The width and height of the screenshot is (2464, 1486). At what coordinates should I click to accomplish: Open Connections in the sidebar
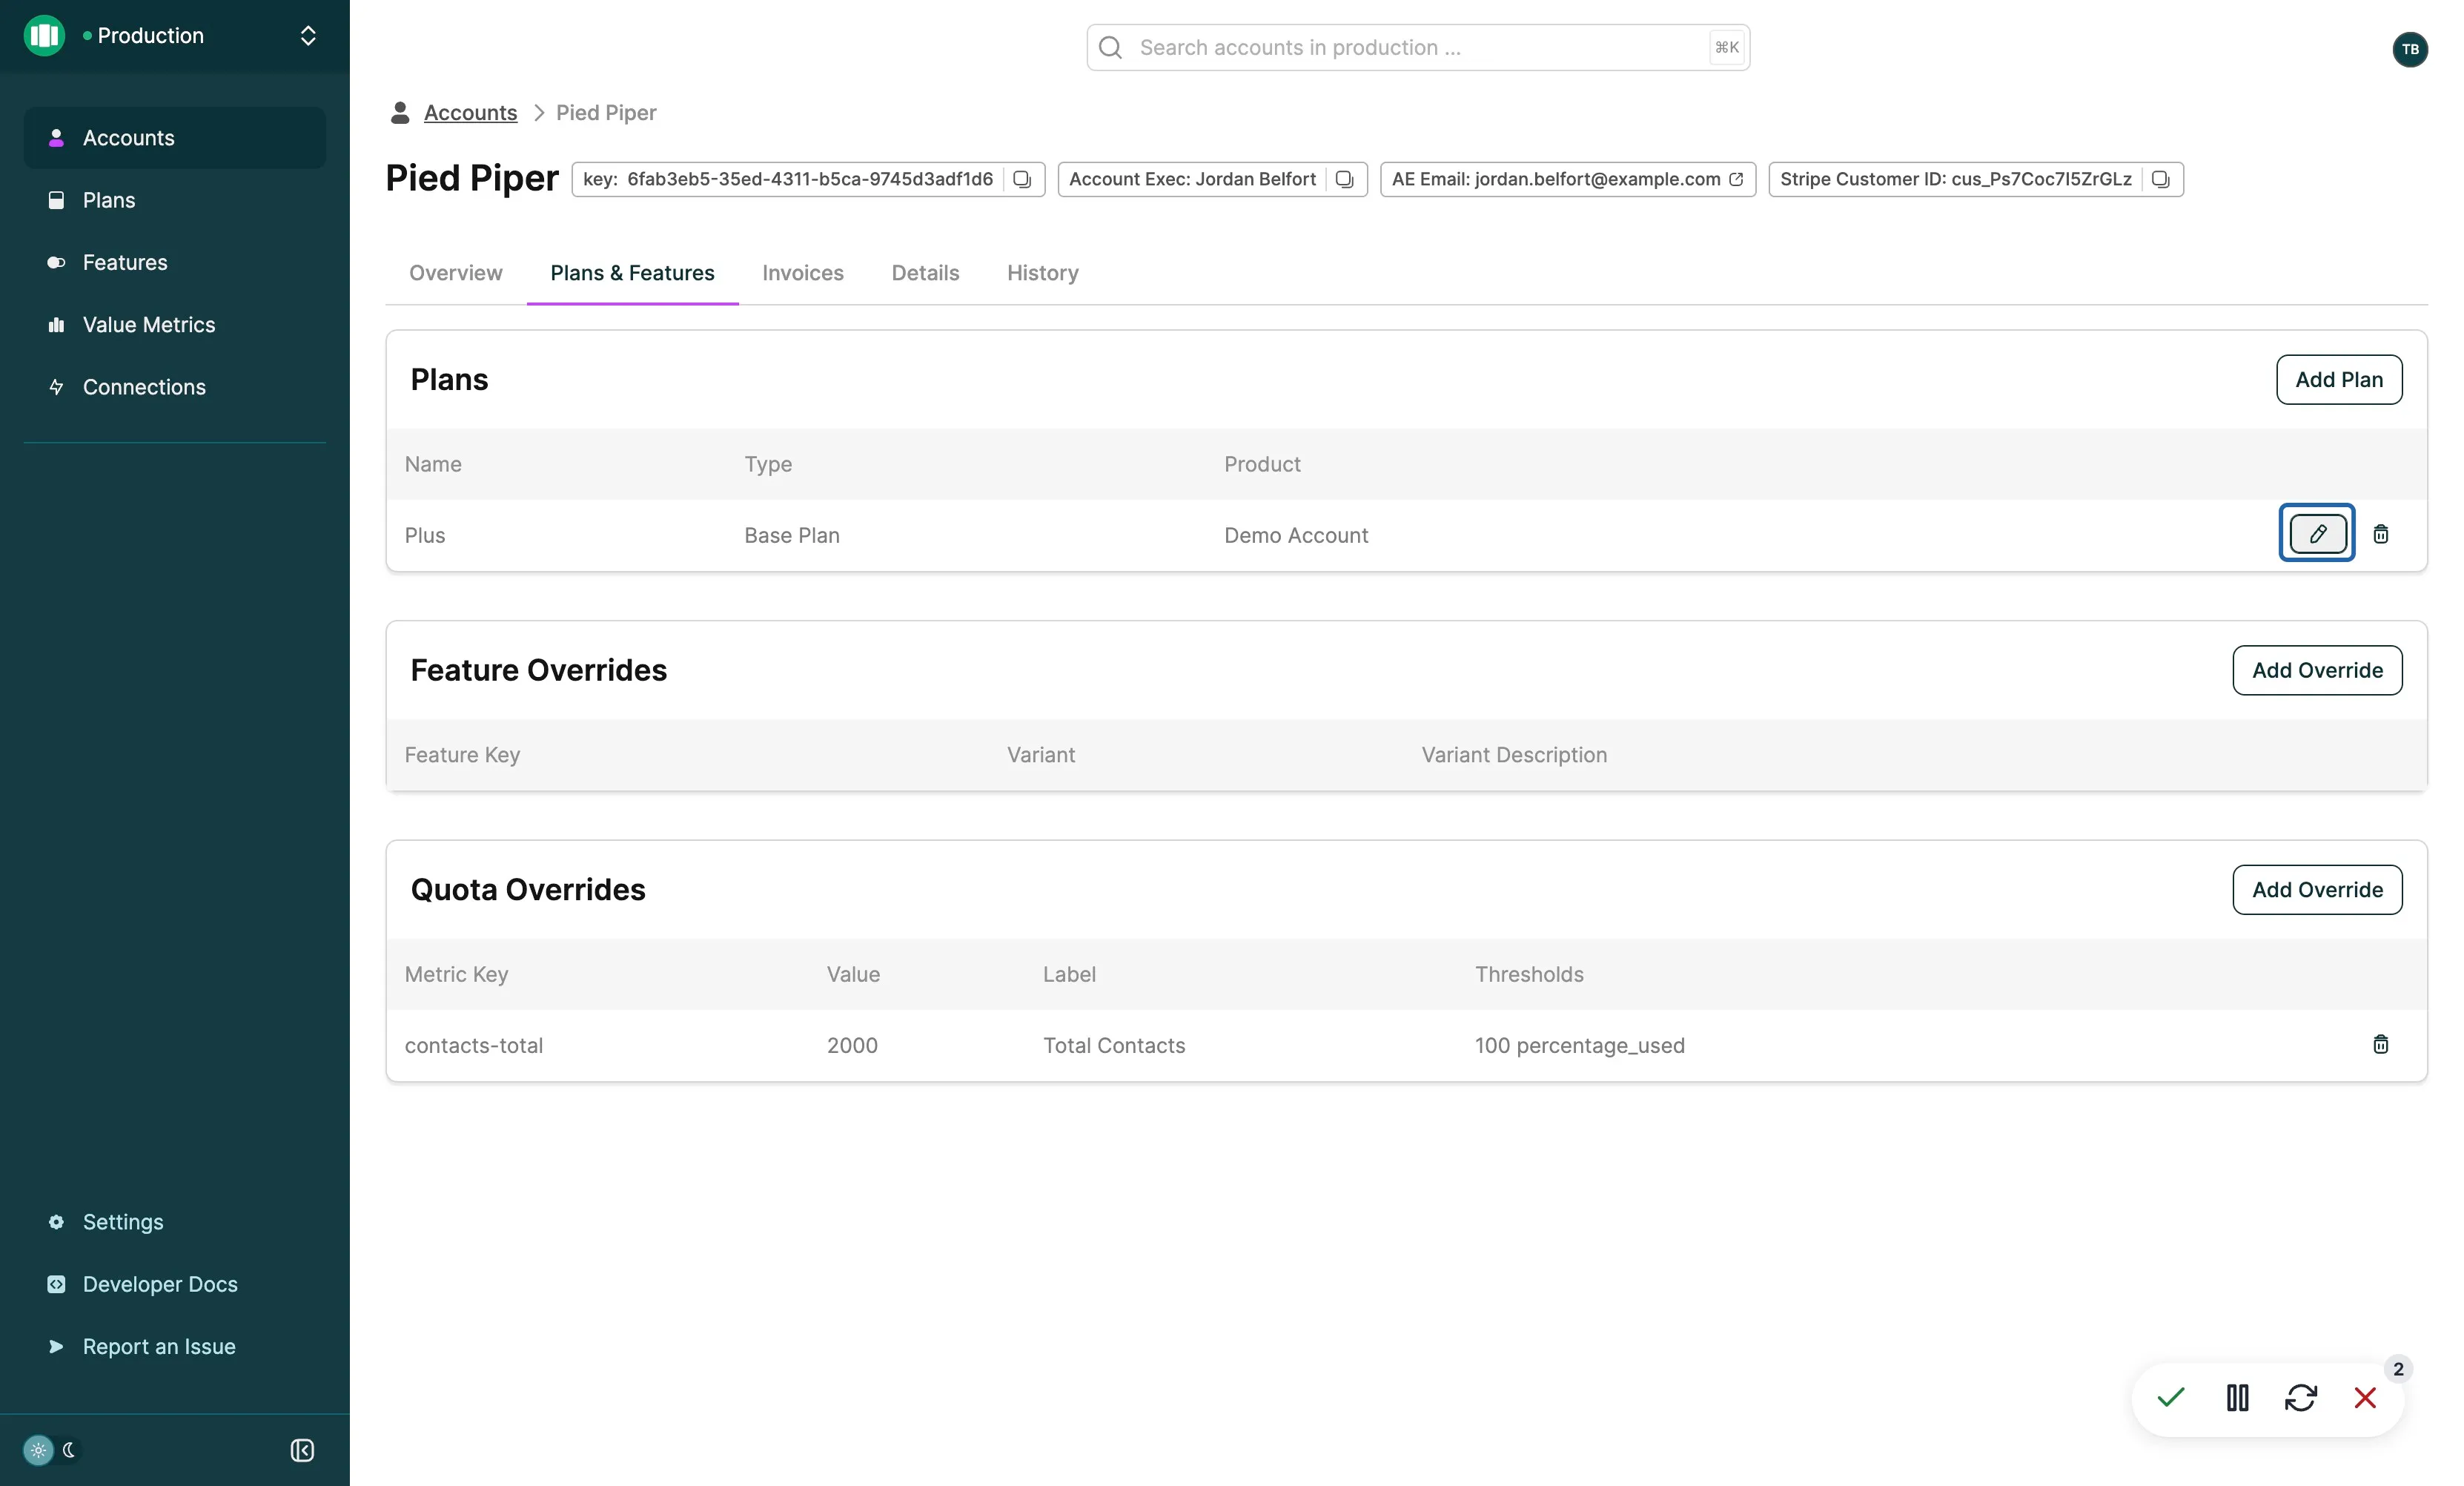(x=175, y=387)
